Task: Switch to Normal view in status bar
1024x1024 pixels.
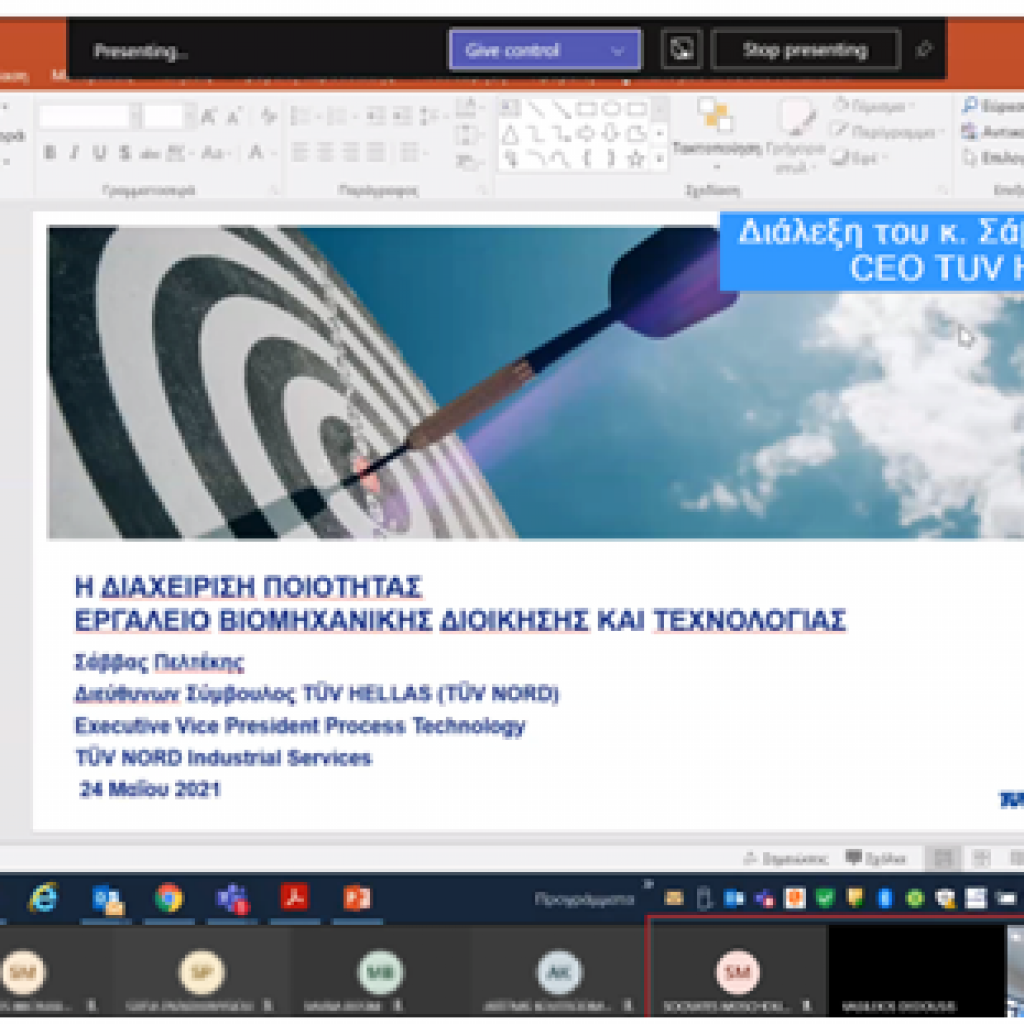Action: pos(943,859)
